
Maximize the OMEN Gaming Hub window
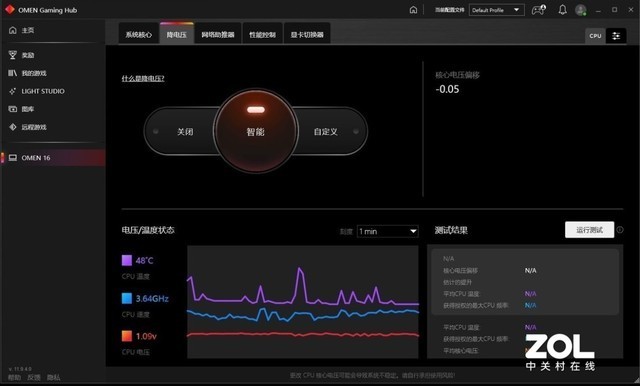[x=615, y=10]
